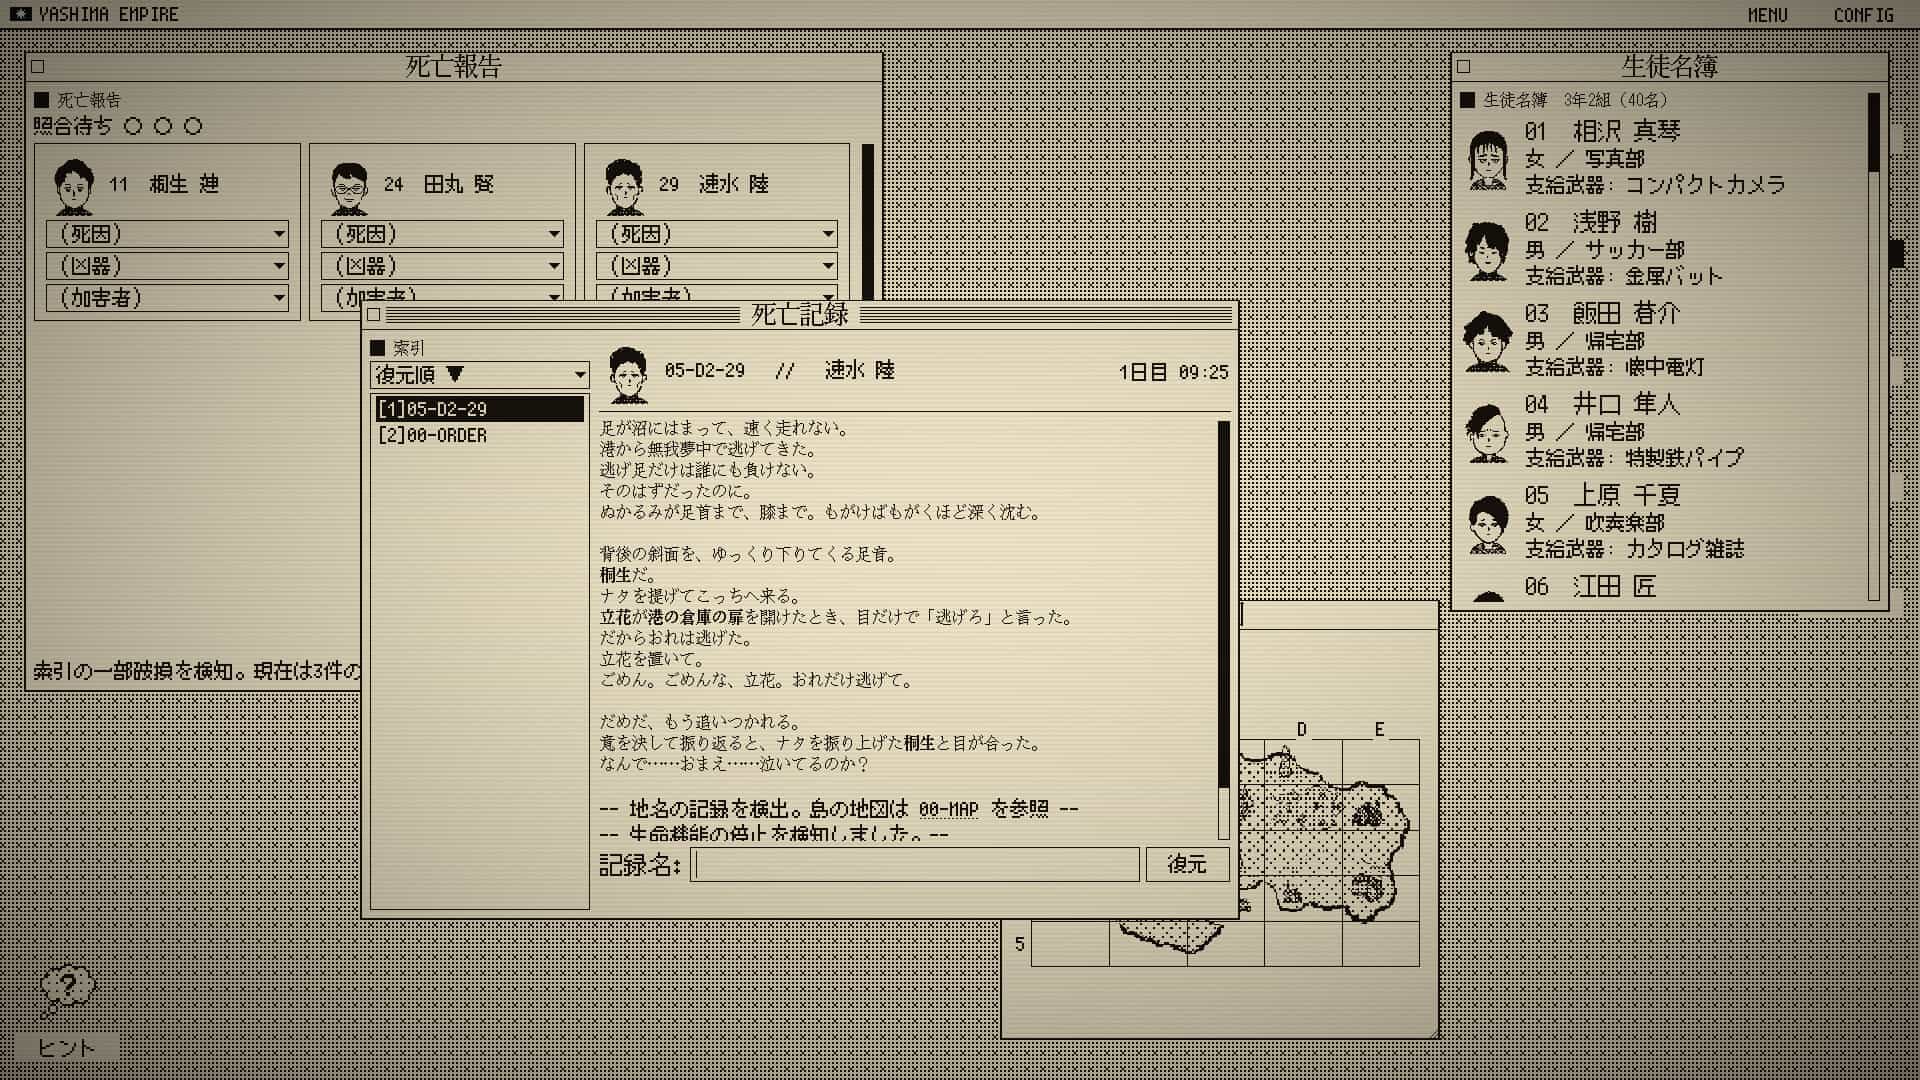Click the Yashima Empire flag icon
Screen dimensions: 1920x1080
pyautogui.click(x=20, y=14)
